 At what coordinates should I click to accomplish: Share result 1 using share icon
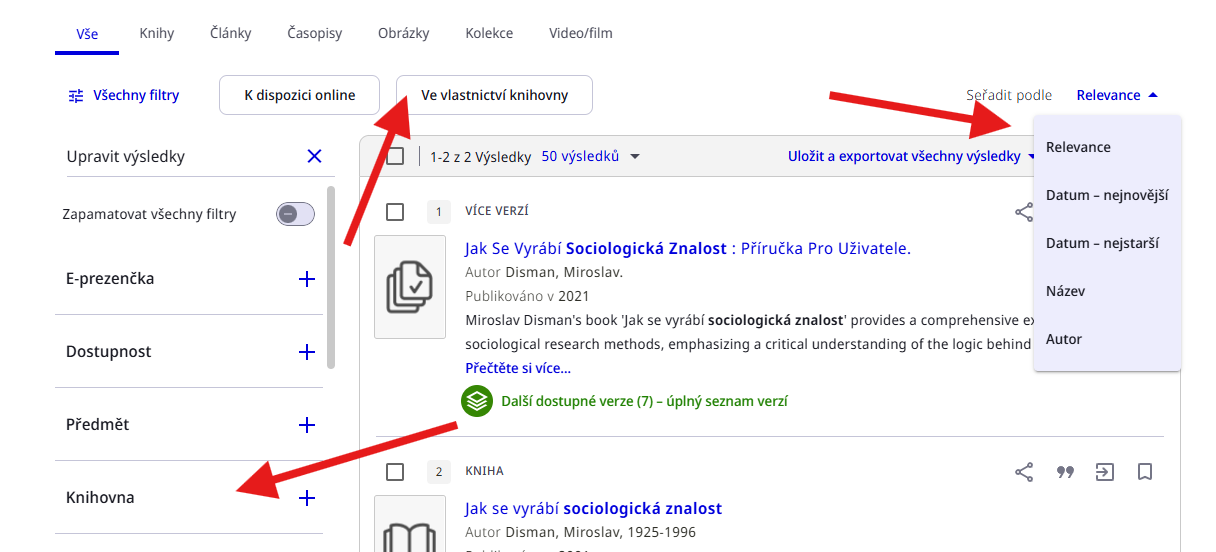click(x=1024, y=212)
